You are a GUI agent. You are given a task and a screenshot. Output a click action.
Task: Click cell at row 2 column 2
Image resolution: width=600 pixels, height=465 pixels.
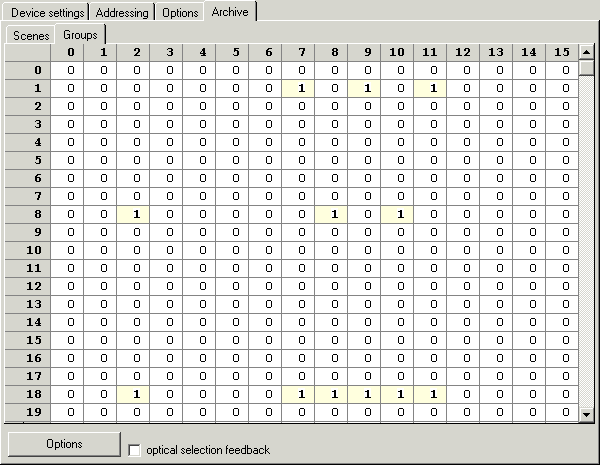click(133, 106)
